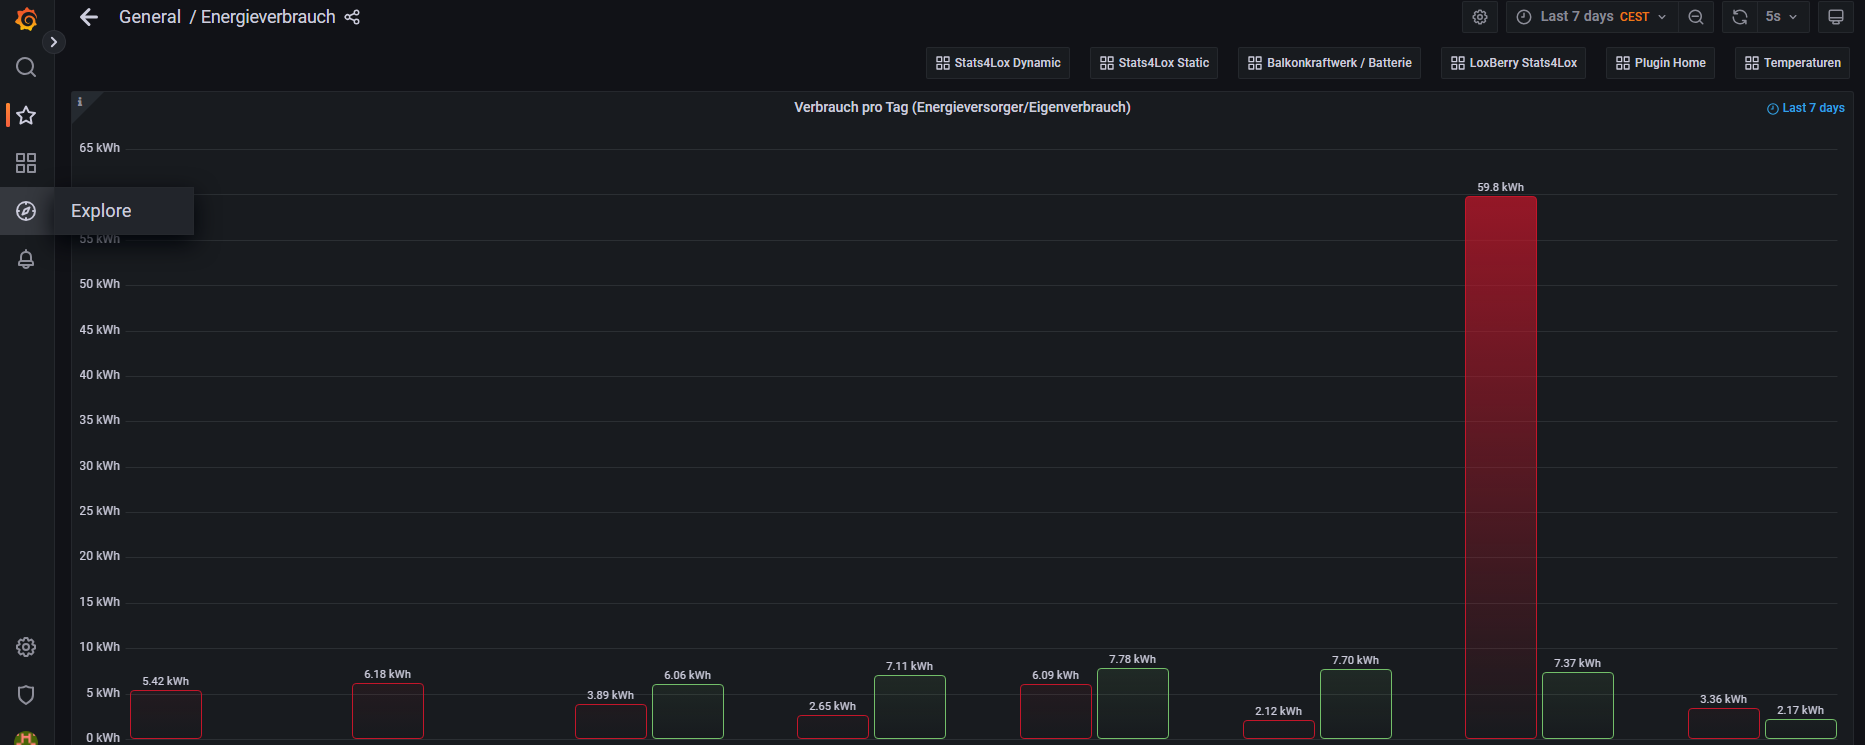Click the red 2.12 kWh bar
The image size is (1865, 745).
click(x=1279, y=729)
